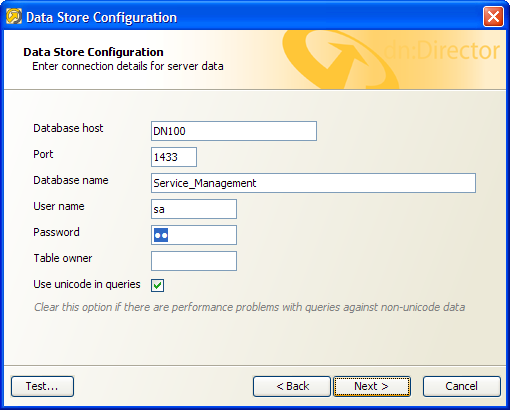Click into the Port field showing 1433

tap(174, 157)
